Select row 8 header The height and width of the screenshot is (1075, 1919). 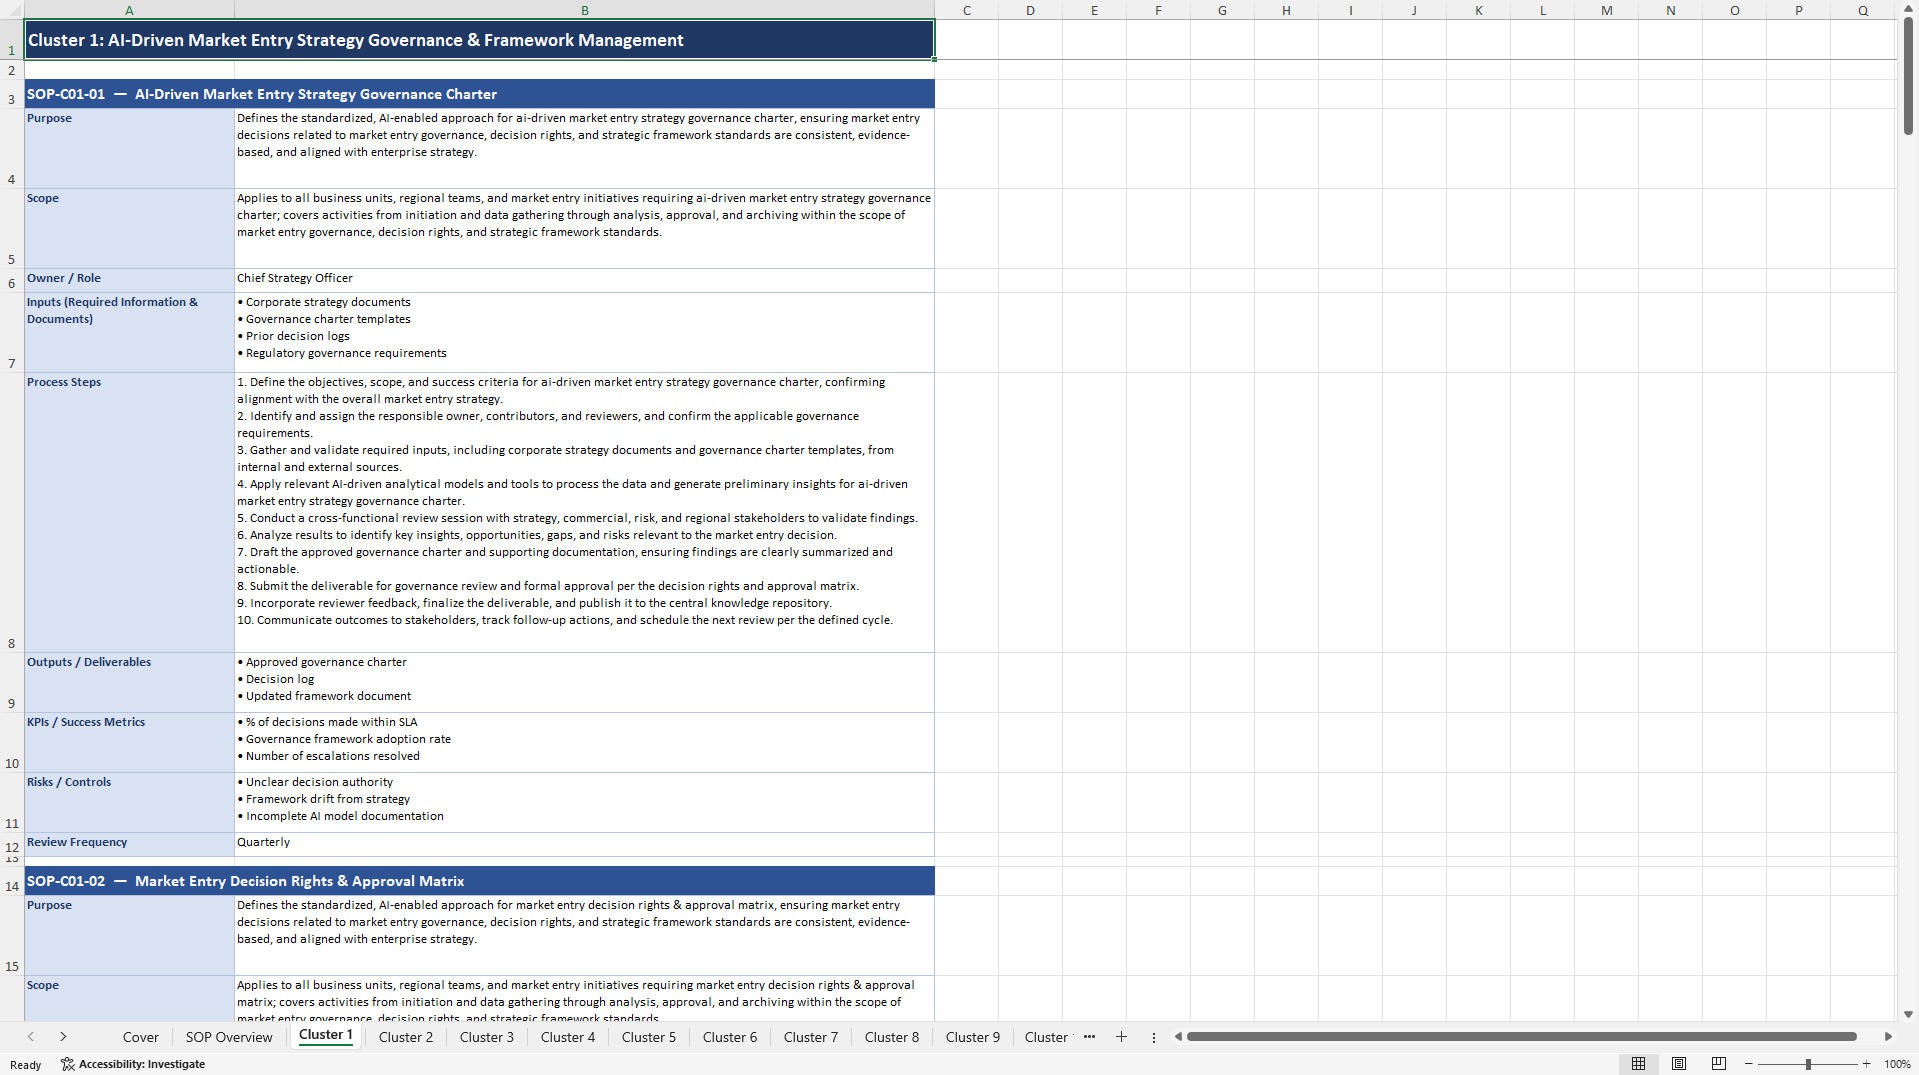tap(12, 512)
